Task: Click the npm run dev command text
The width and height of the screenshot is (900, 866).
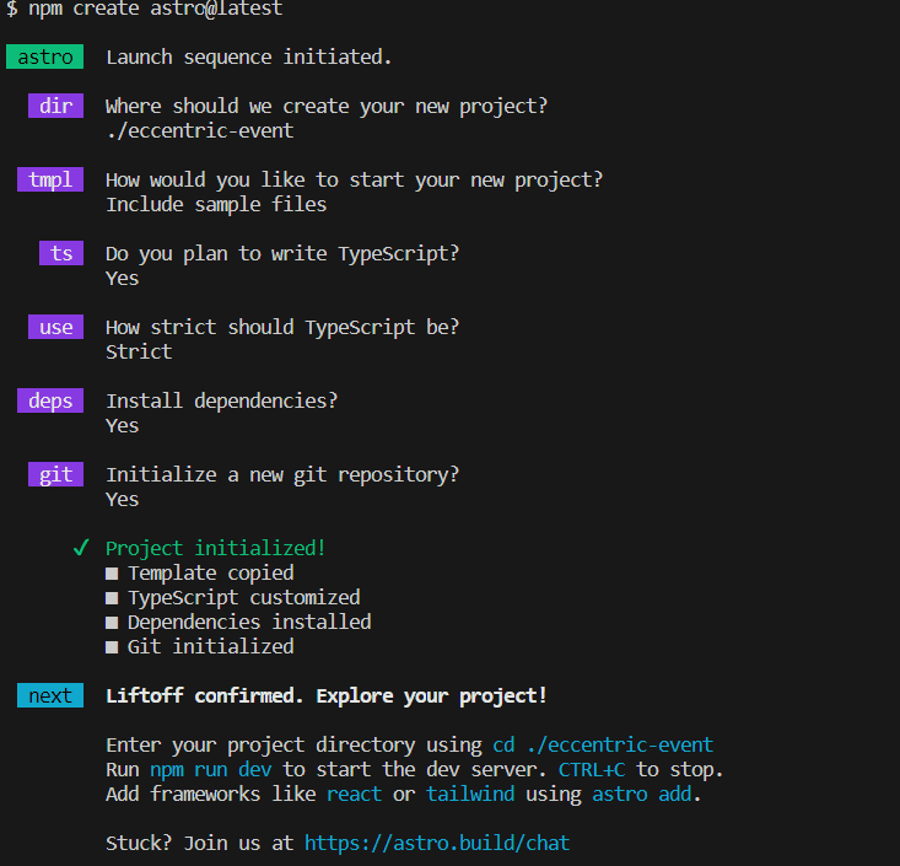Action: (213, 770)
